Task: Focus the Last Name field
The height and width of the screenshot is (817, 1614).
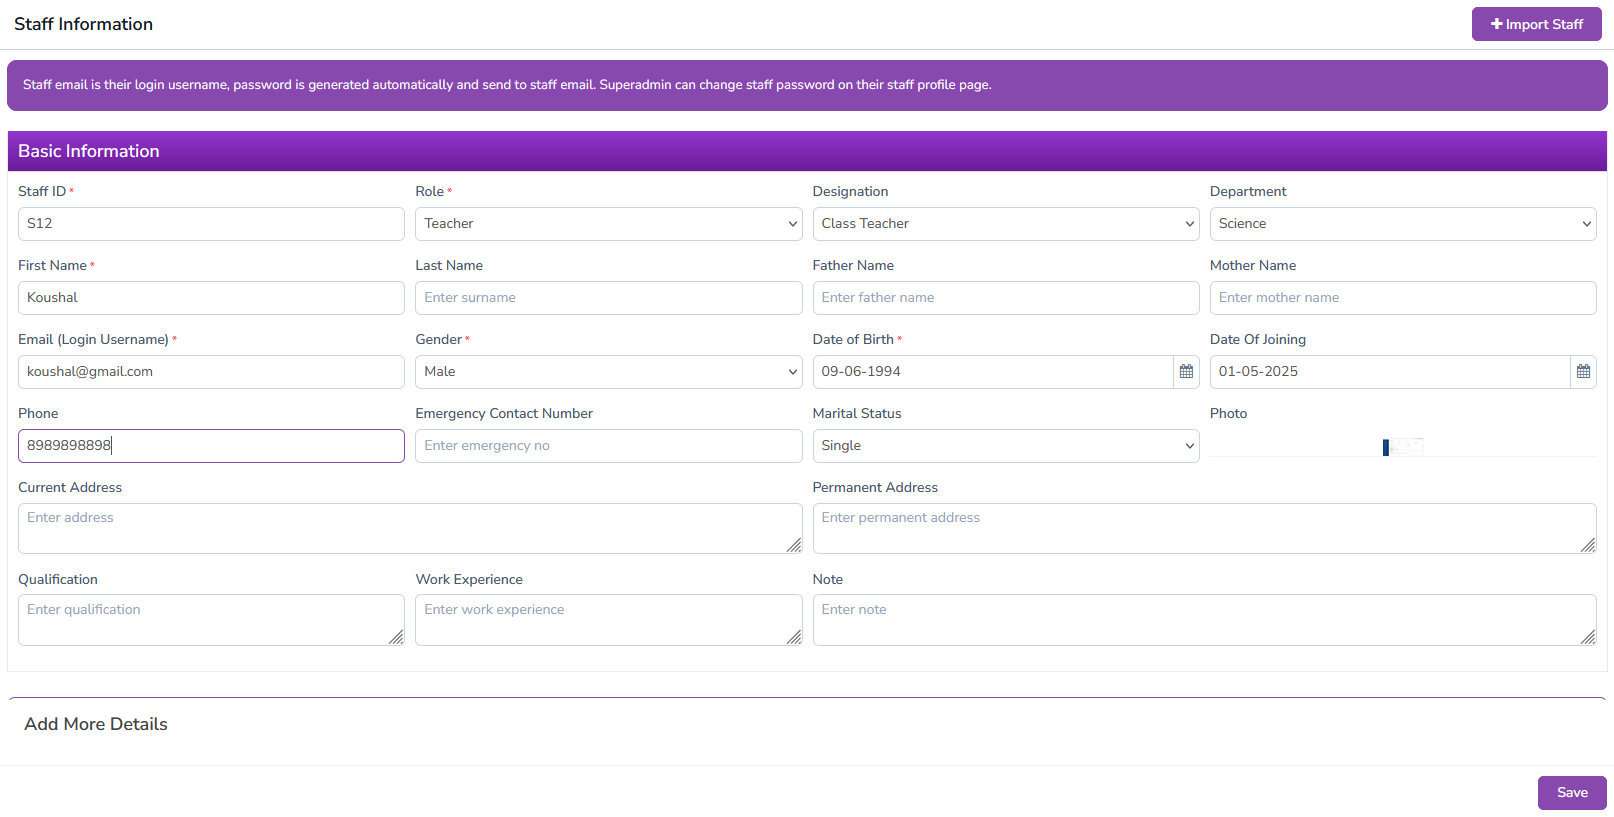Action: [x=608, y=298]
